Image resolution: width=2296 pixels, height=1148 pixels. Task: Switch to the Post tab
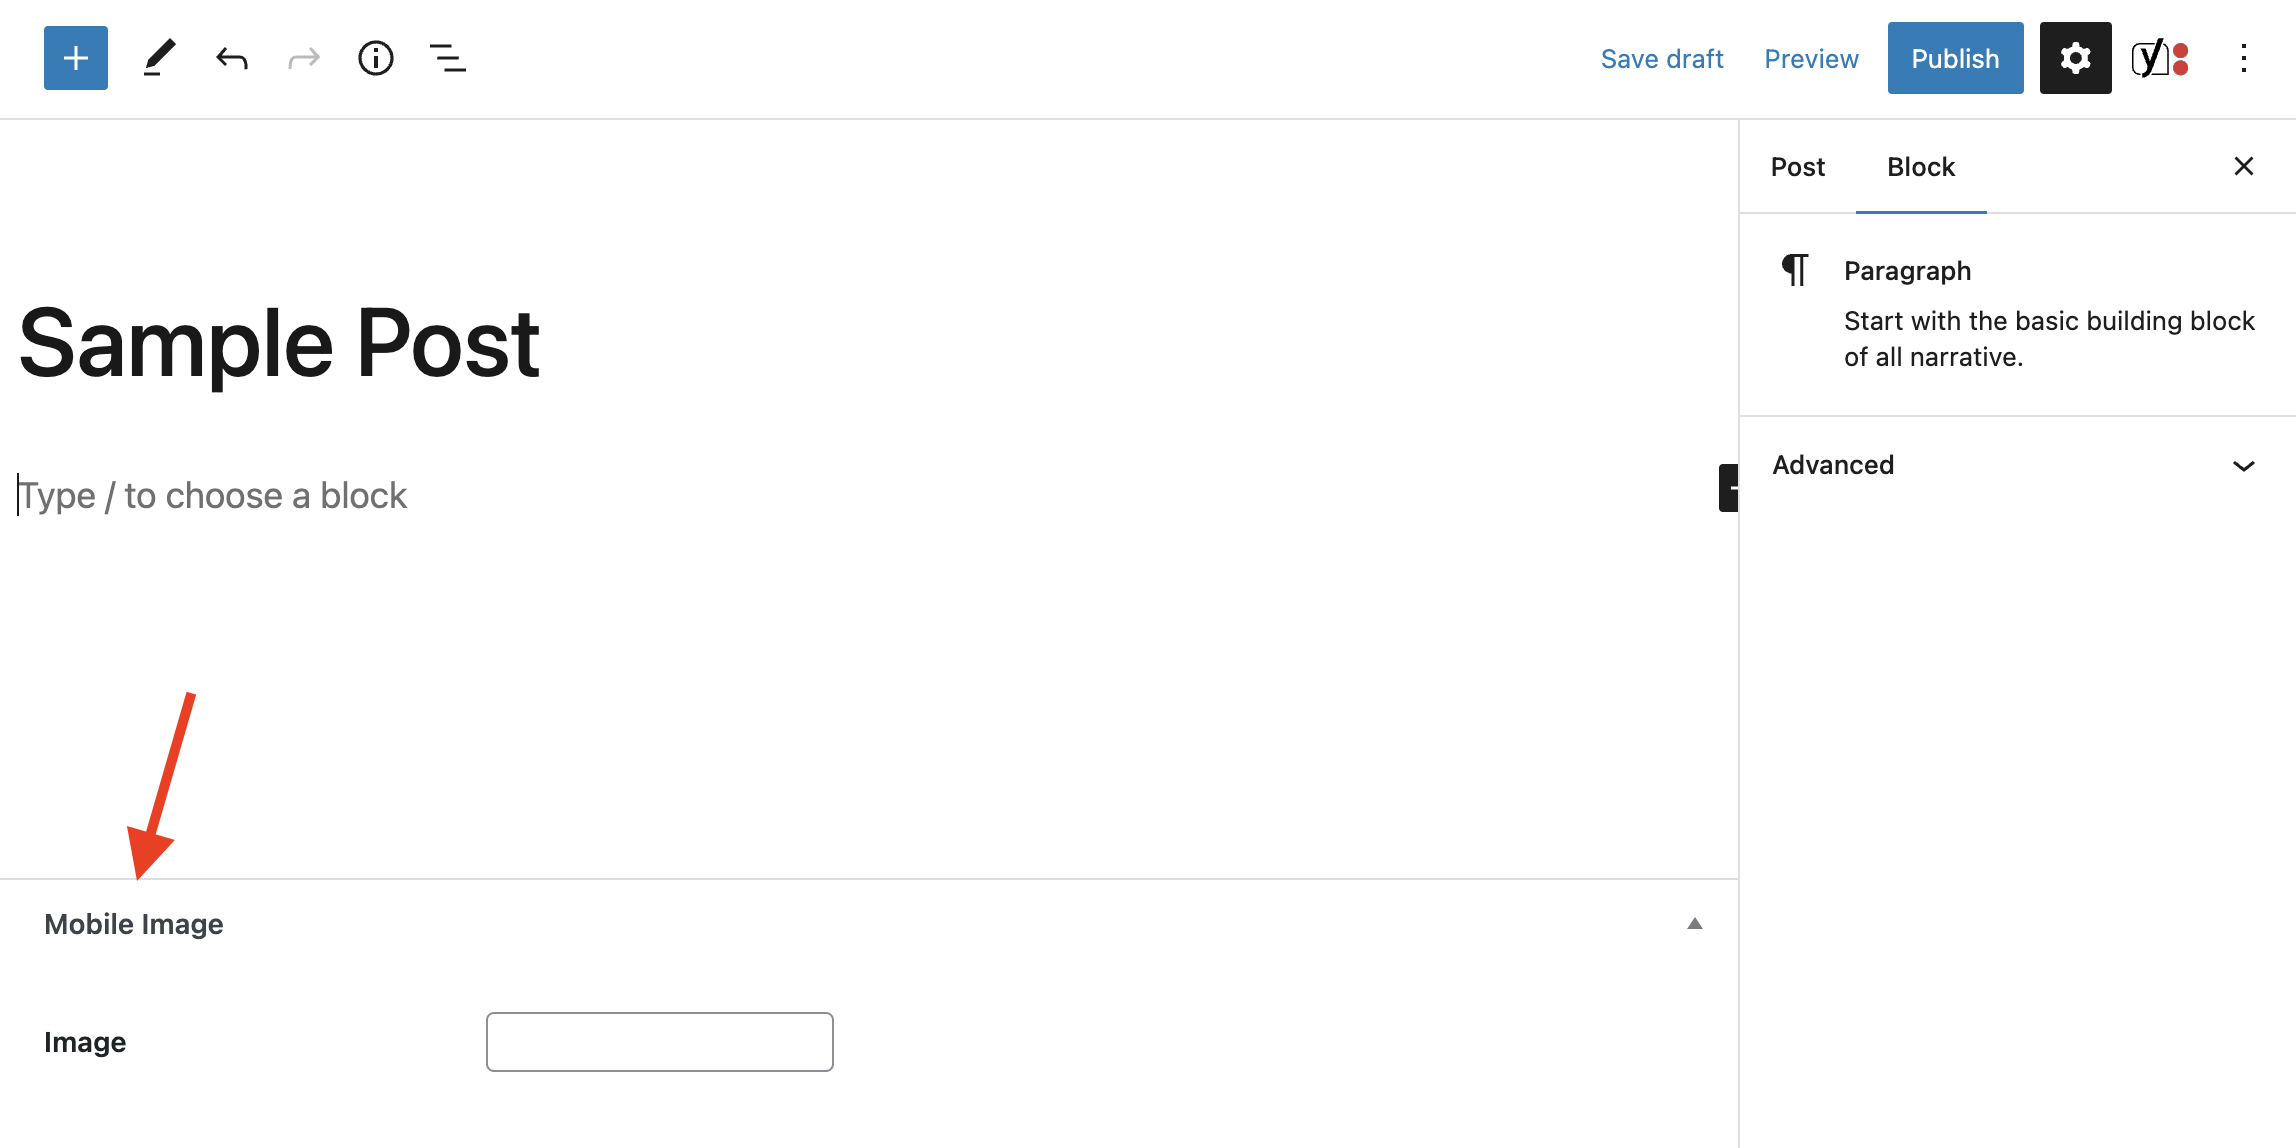coord(1798,167)
